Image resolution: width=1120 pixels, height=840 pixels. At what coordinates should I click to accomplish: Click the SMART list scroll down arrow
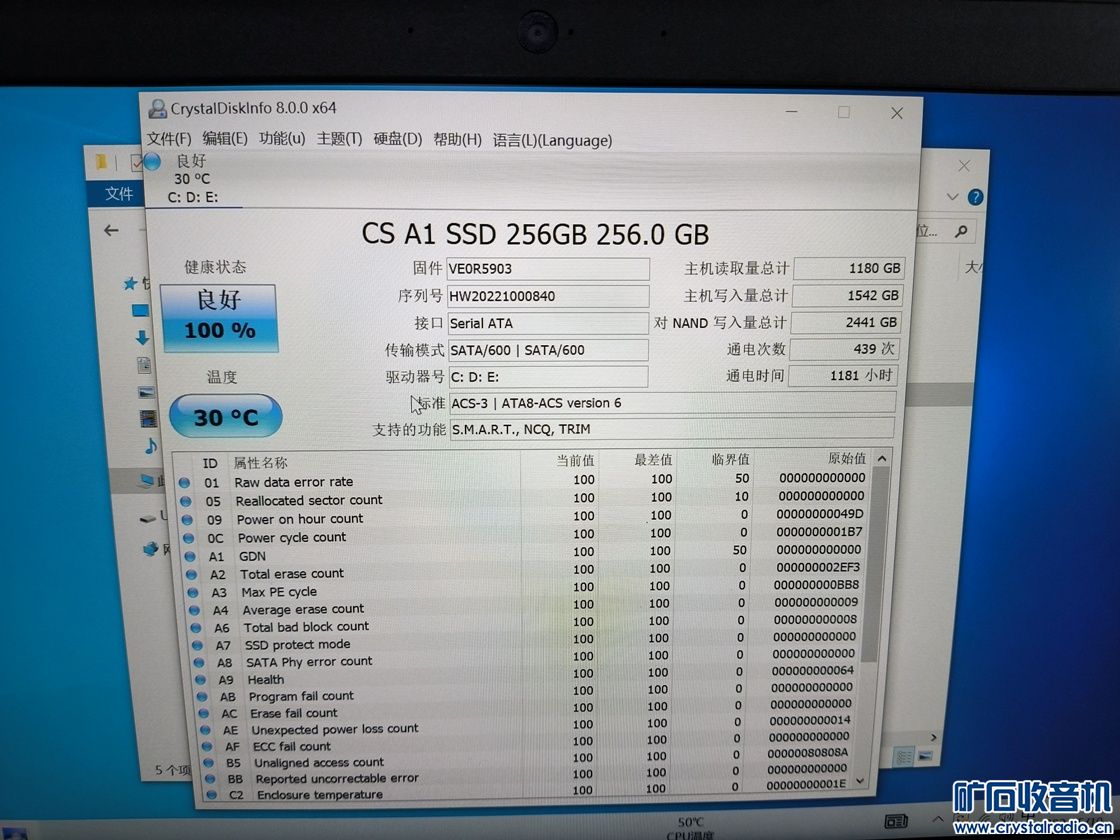coord(861,781)
